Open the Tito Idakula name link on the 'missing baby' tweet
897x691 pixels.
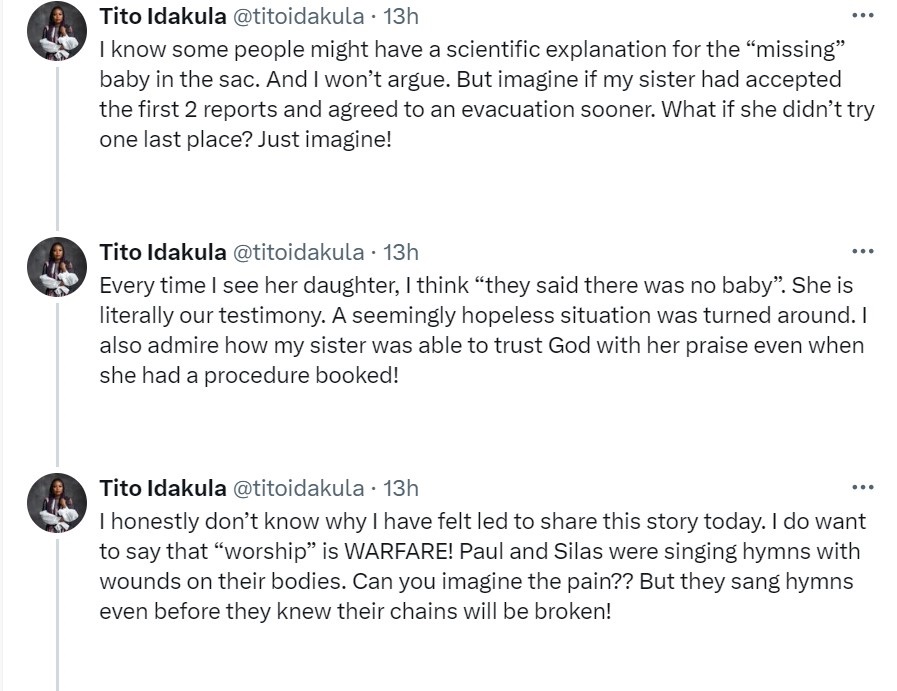(x=162, y=16)
